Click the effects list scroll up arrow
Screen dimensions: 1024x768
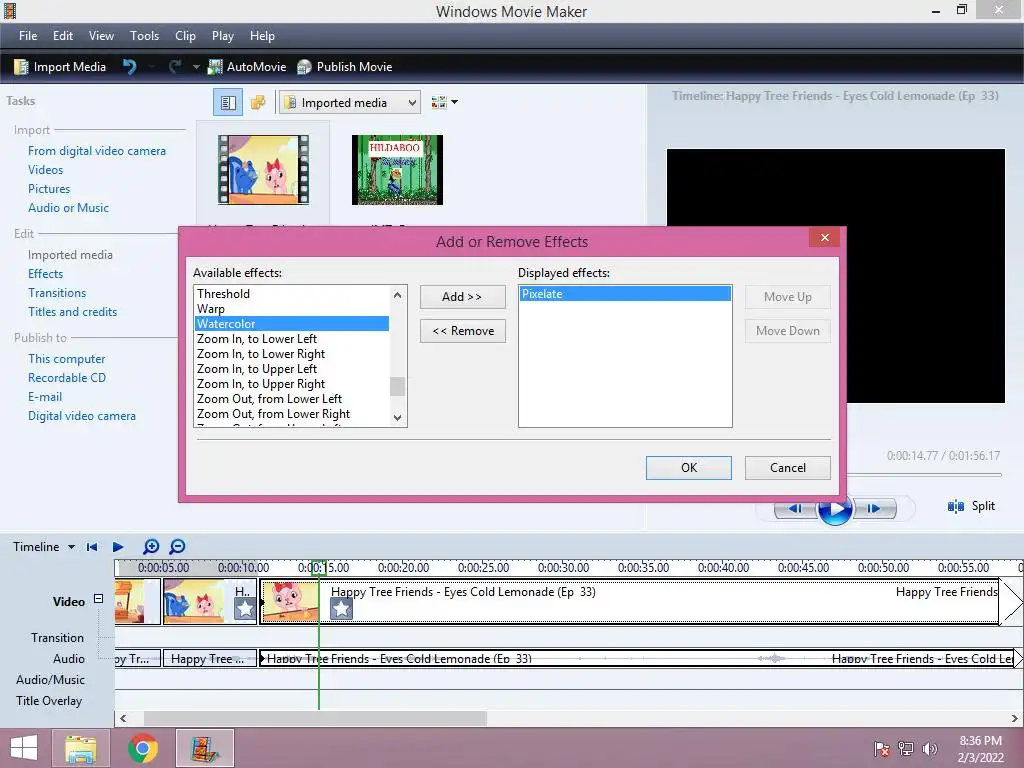397,295
